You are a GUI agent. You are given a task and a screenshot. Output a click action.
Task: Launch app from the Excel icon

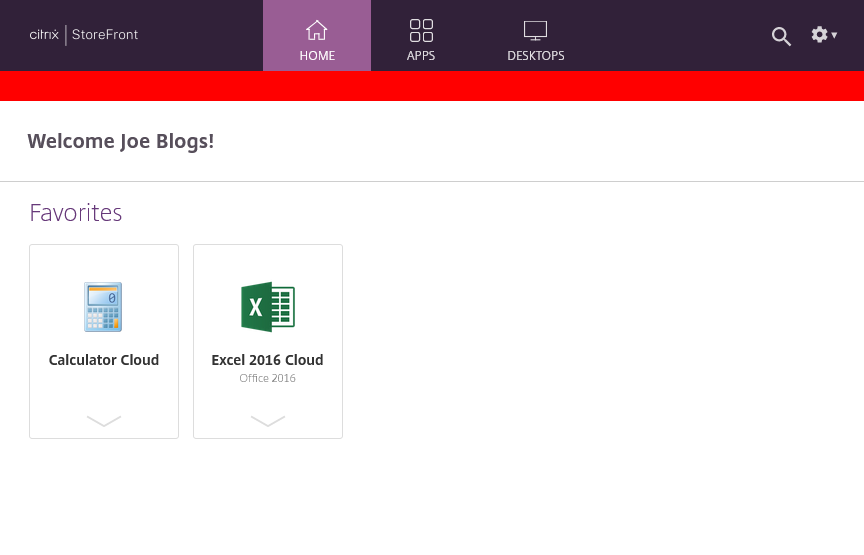pyautogui.click(x=268, y=307)
